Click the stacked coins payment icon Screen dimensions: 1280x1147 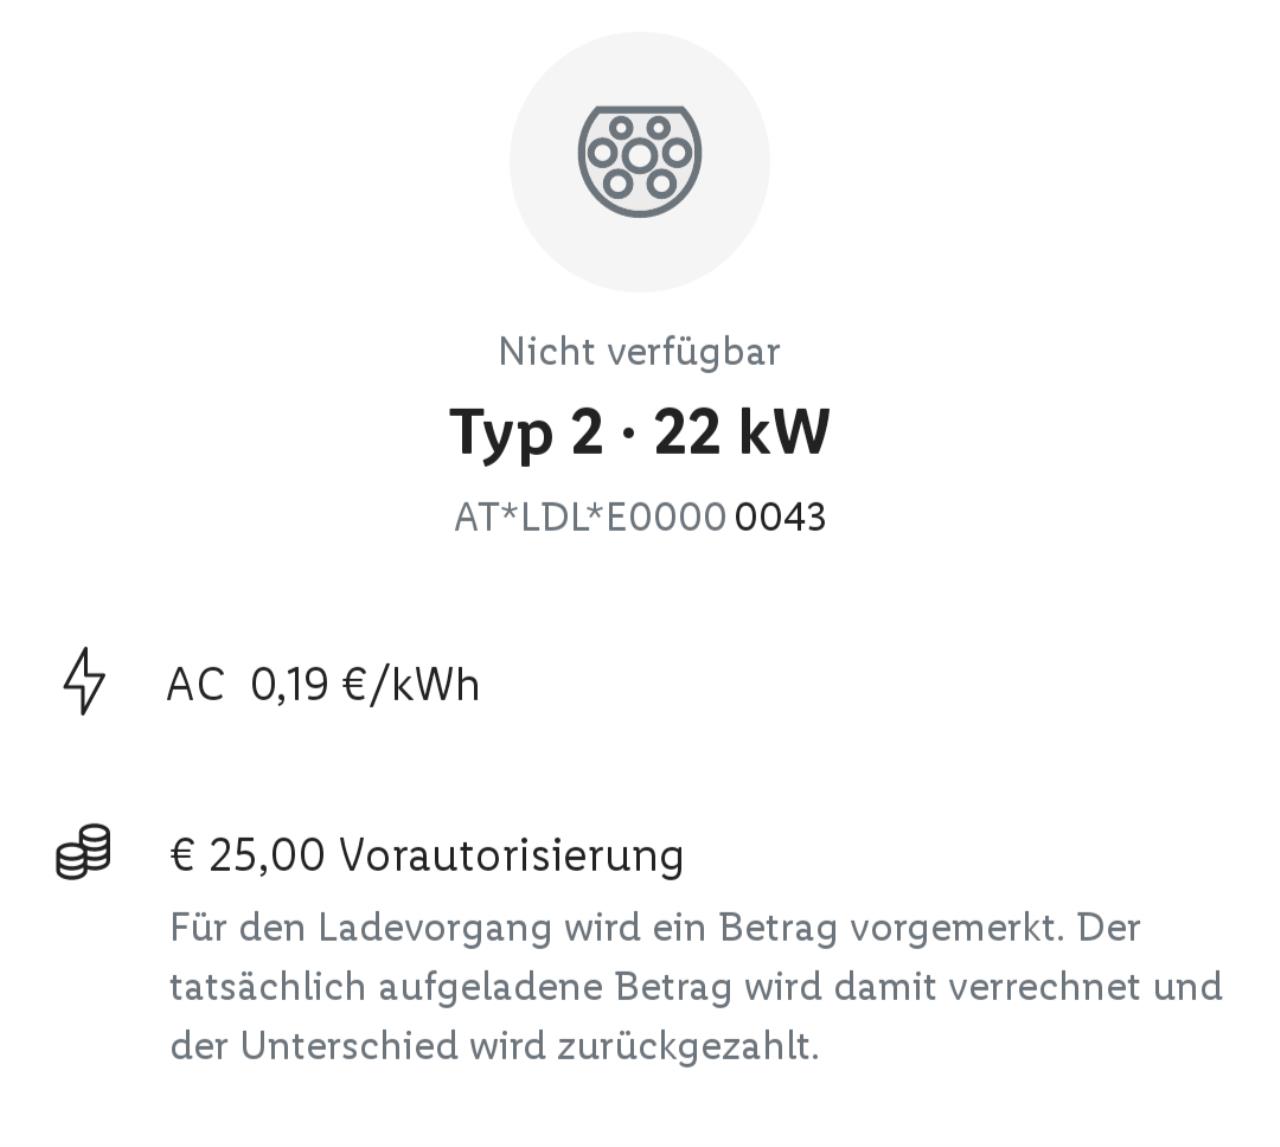[83, 852]
